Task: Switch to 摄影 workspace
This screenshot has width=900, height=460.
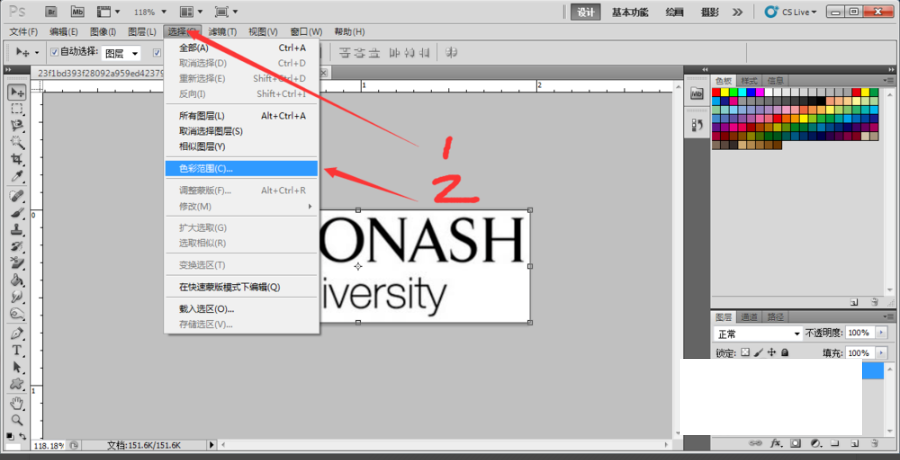Action: (x=709, y=12)
